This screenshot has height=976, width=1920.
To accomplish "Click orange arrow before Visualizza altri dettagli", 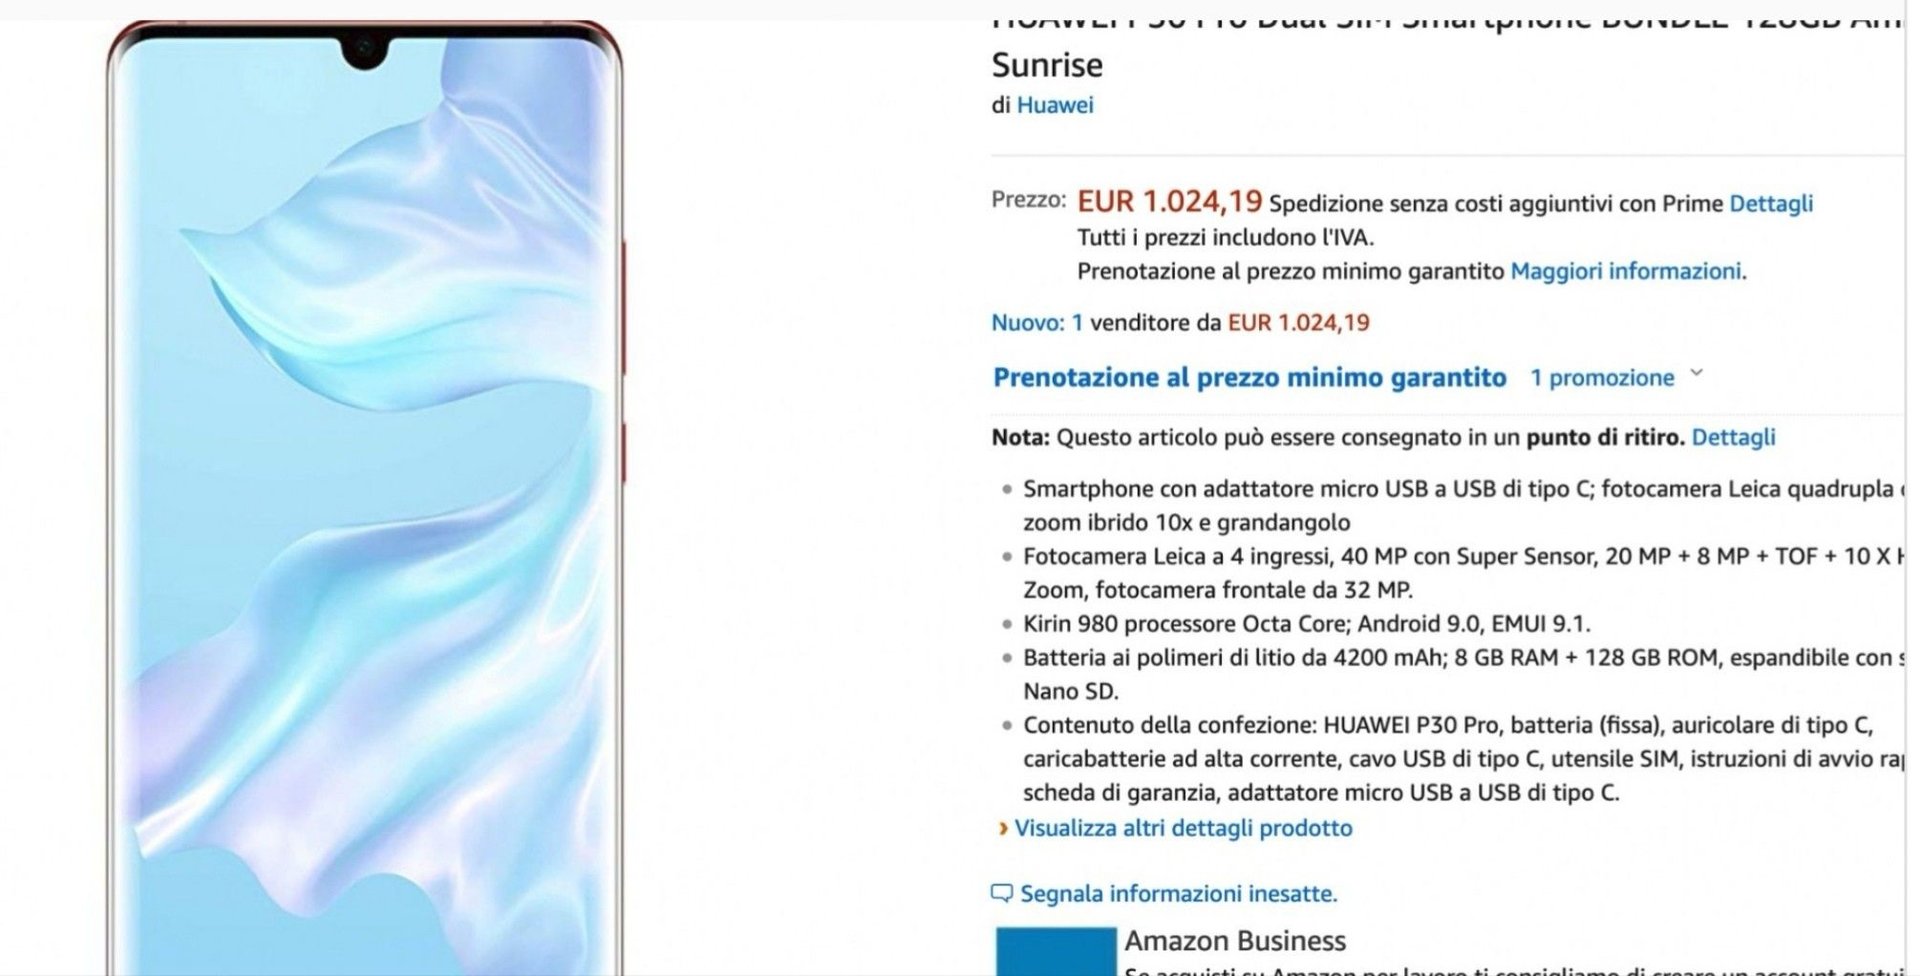I will pos(1003,828).
